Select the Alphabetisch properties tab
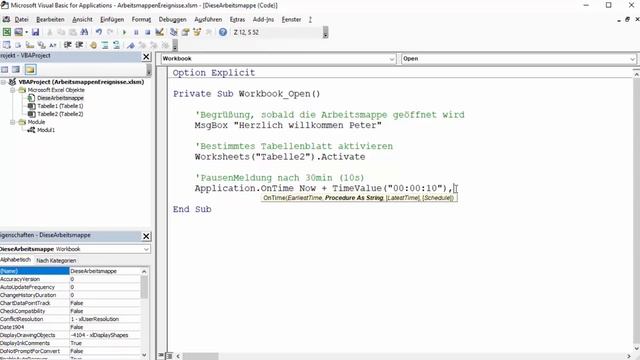The height and width of the screenshot is (360, 640). tap(16, 260)
